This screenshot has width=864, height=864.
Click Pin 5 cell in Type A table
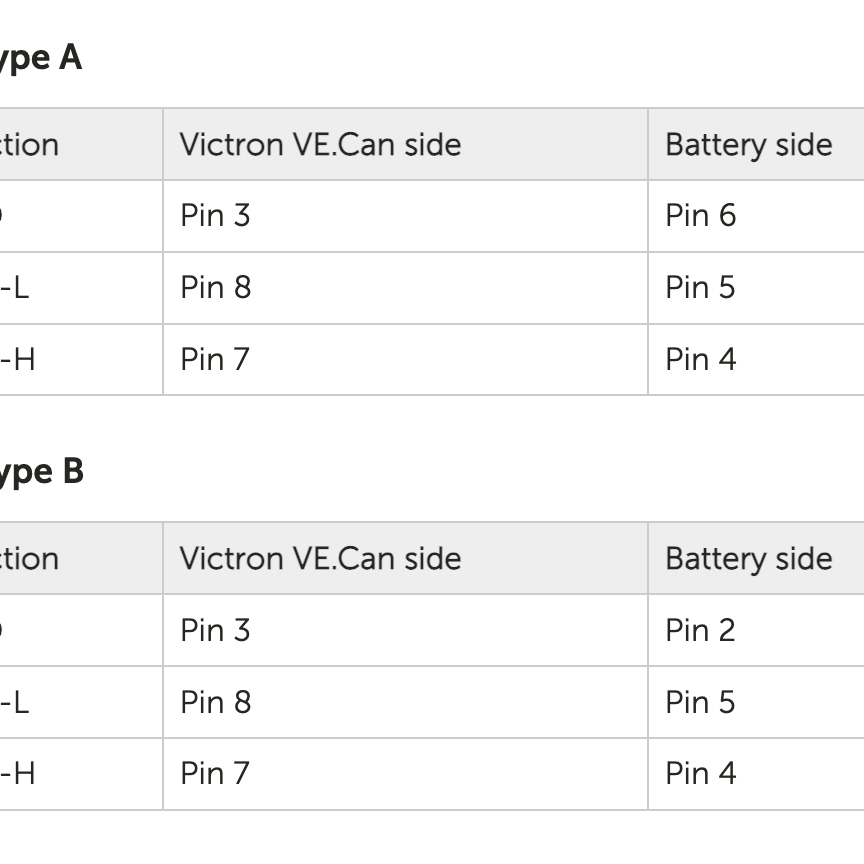[700, 288]
